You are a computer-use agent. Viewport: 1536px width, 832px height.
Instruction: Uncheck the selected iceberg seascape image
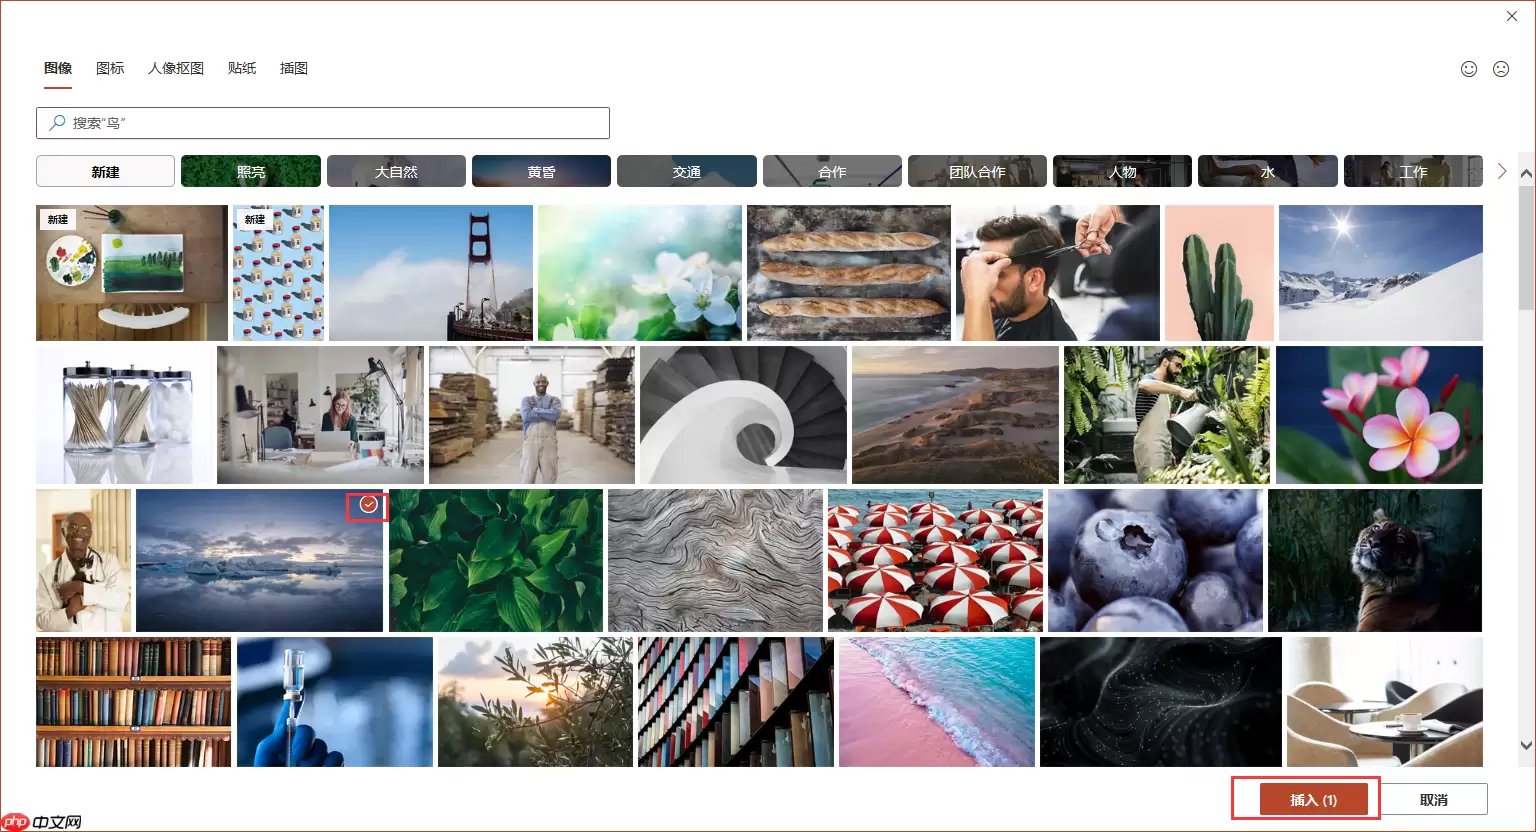click(x=369, y=505)
